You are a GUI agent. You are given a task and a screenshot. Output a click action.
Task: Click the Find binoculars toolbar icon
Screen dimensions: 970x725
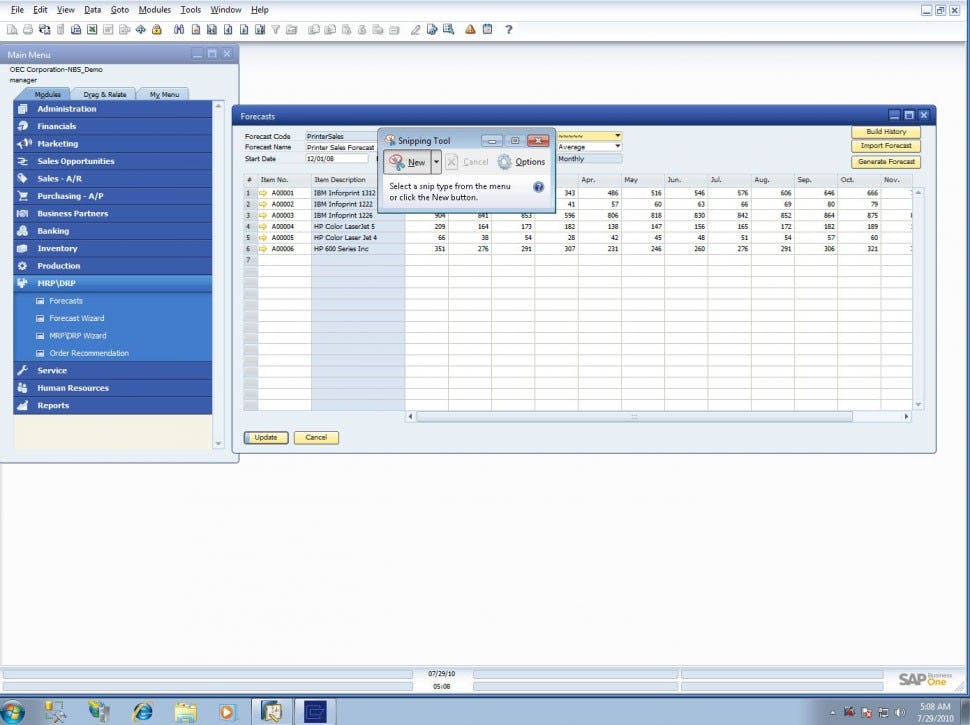point(179,29)
